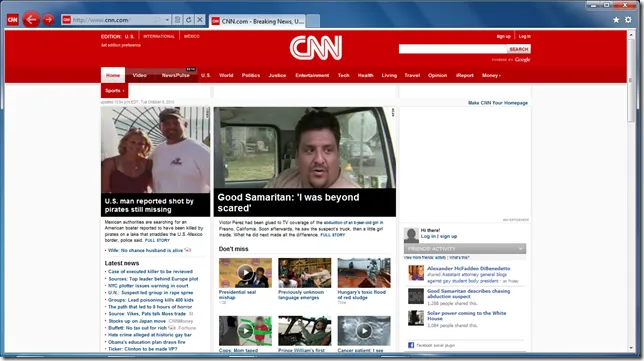The width and height of the screenshot is (644, 361).
Task: Click Stocks up on Japan move link
Action: pos(137,321)
